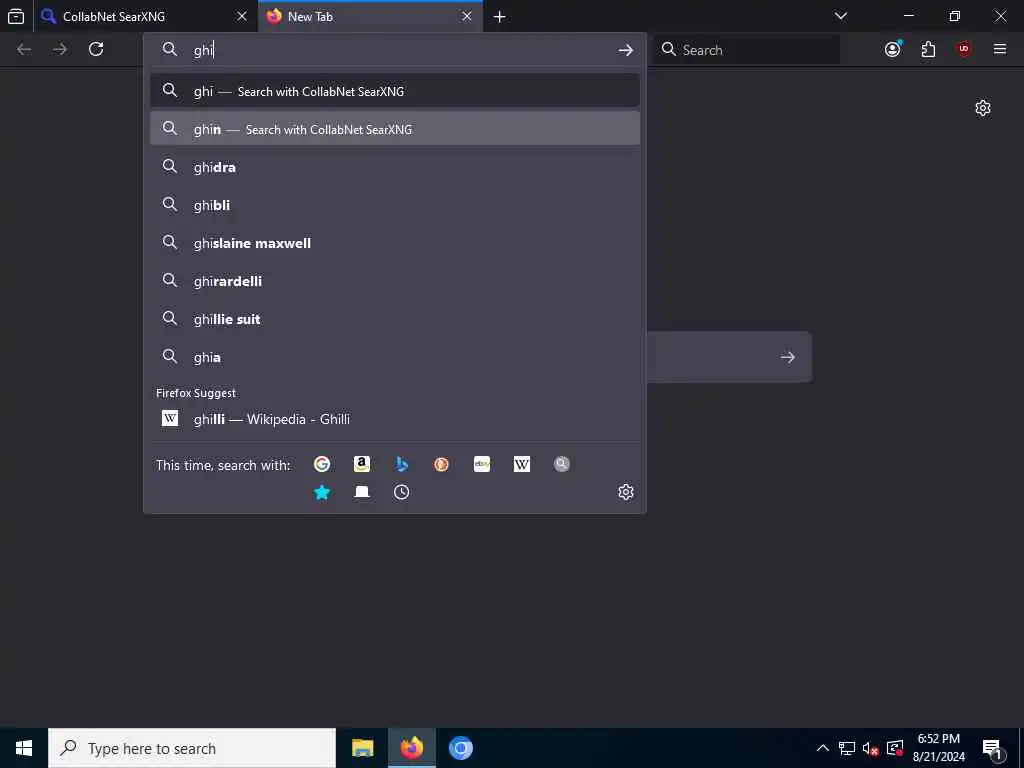Viewport: 1024px width, 768px height.
Task: Open the blue circle taskbar app
Action: click(x=460, y=748)
